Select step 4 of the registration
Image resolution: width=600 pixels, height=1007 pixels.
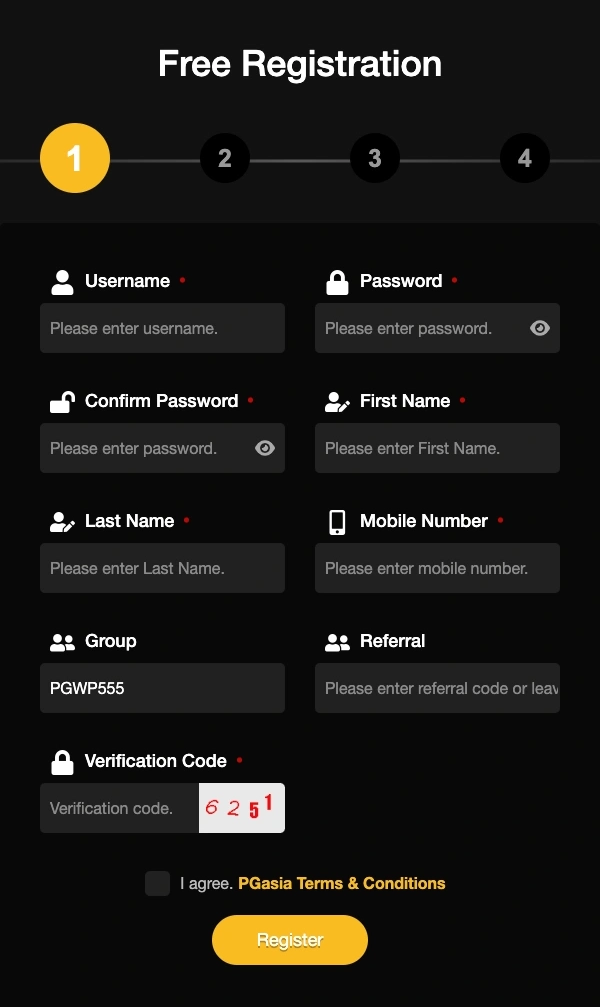pos(525,157)
